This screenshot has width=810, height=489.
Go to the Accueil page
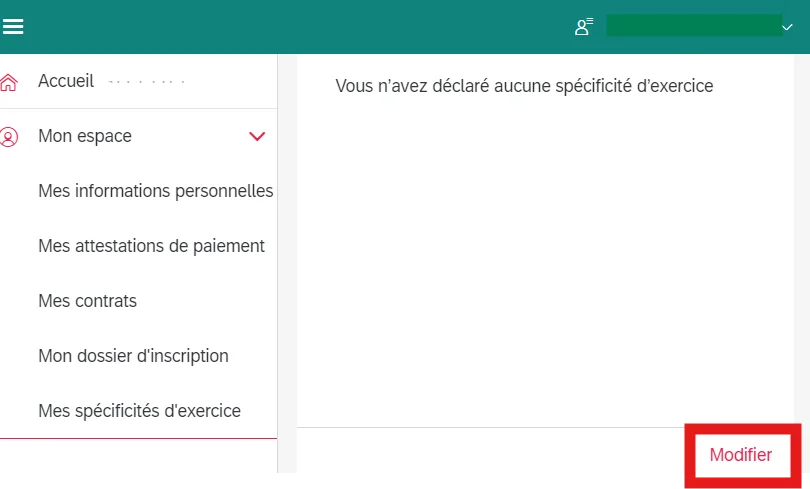coord(66,81)
